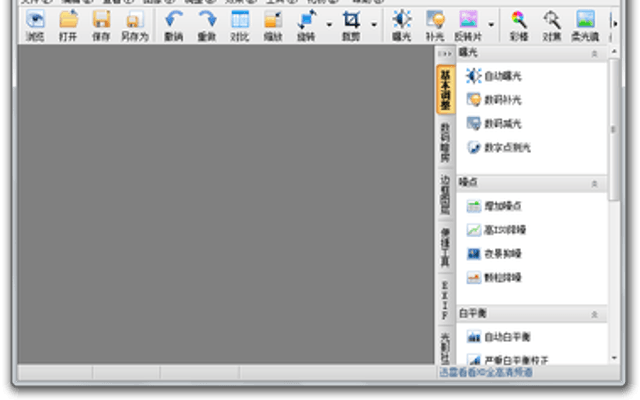The width and height of the screenshot is (640, 400).
Task: Collapse the 噪点 section in side panel
Action: tap(594, 184)
